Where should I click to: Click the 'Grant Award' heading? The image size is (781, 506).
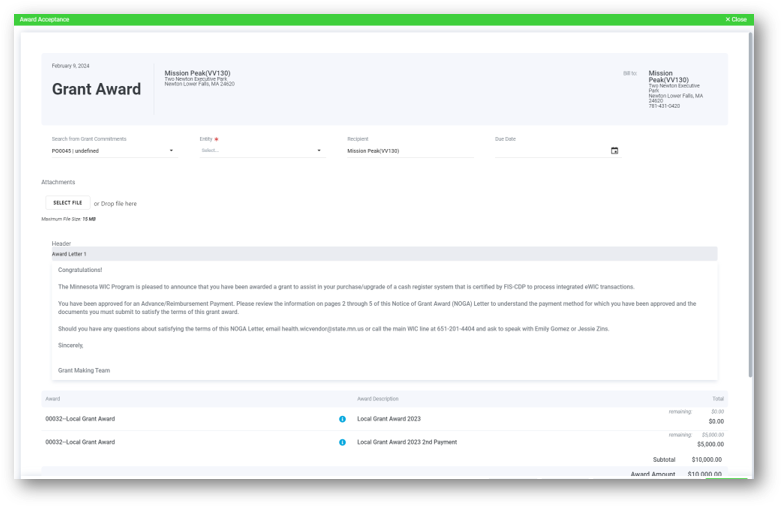(x=97, y=89)
